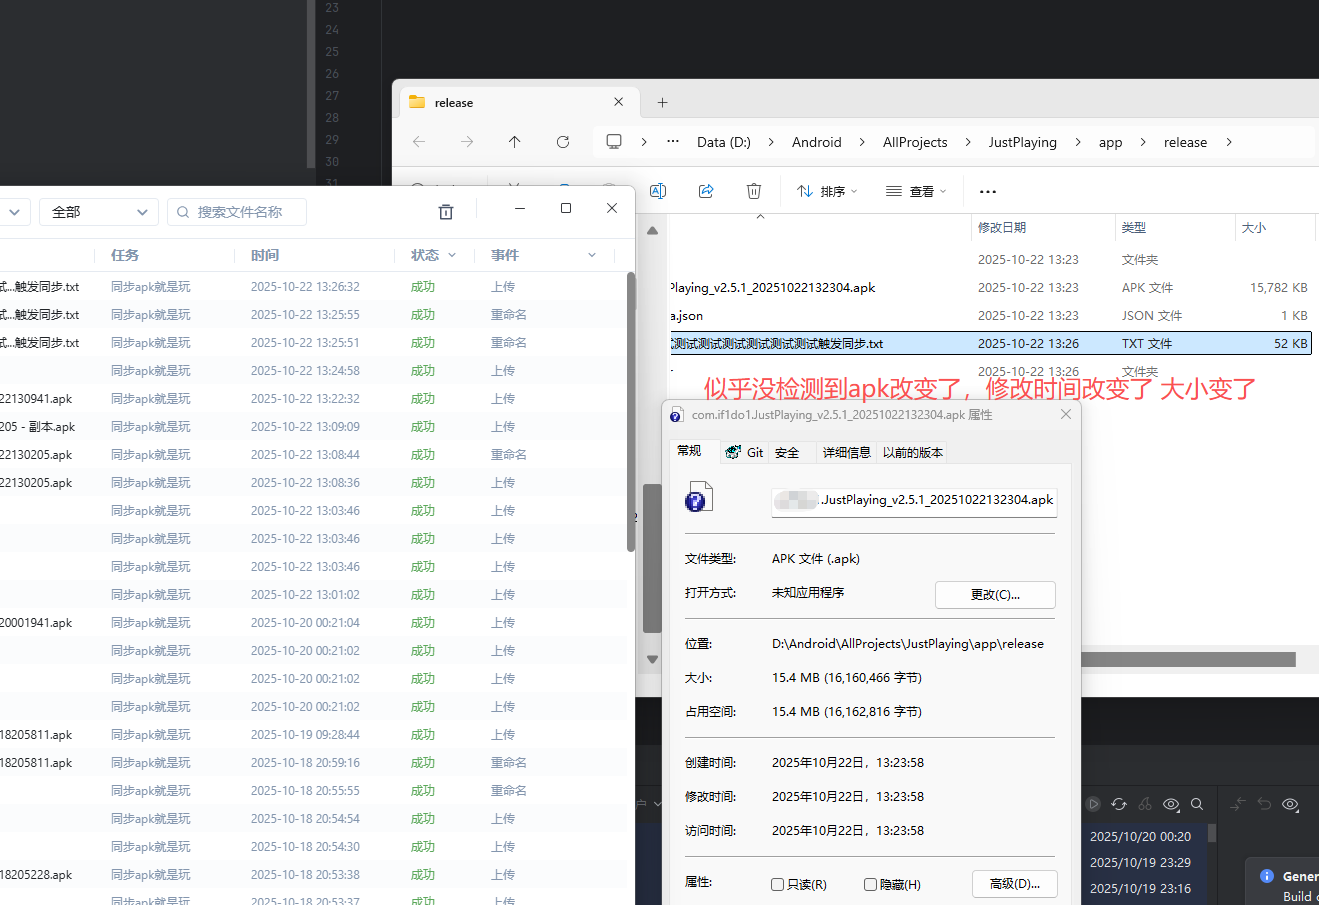Click the search magnifier icon in Git panel

tap(1197, 804)
